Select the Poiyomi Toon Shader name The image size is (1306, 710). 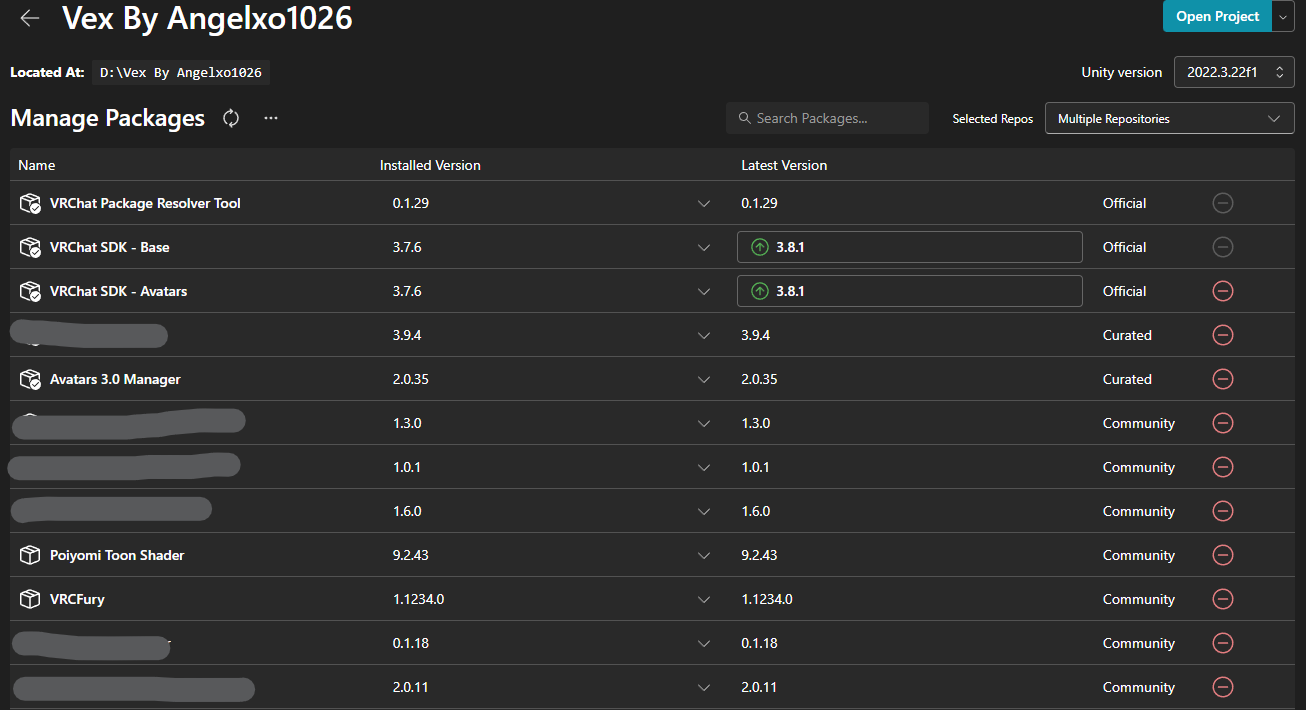pos(117,555)
